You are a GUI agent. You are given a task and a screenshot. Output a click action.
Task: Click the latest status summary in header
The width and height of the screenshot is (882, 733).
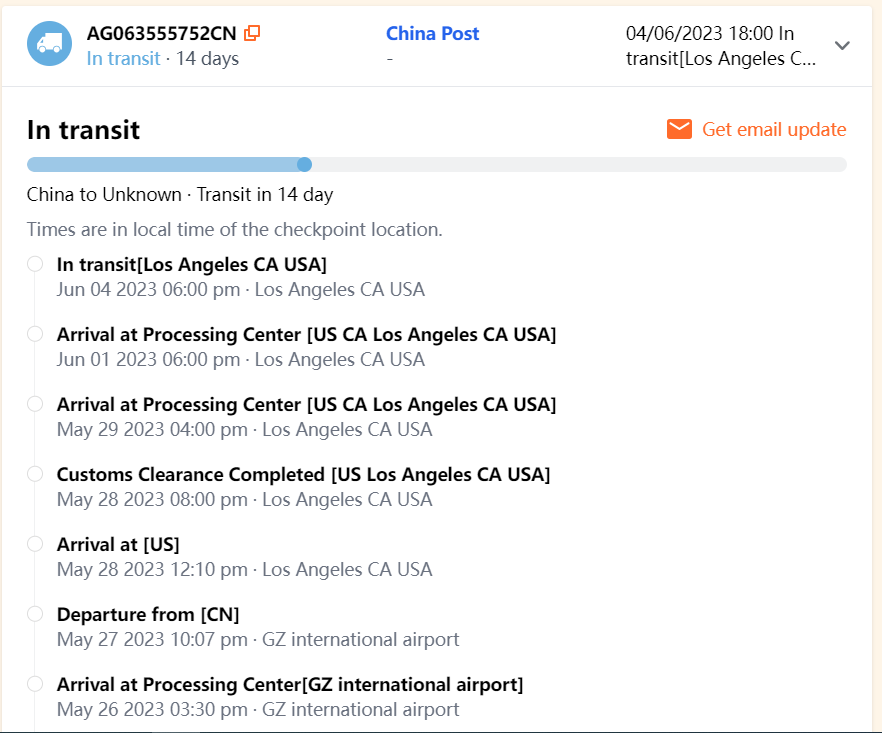(x=720, y=45)
